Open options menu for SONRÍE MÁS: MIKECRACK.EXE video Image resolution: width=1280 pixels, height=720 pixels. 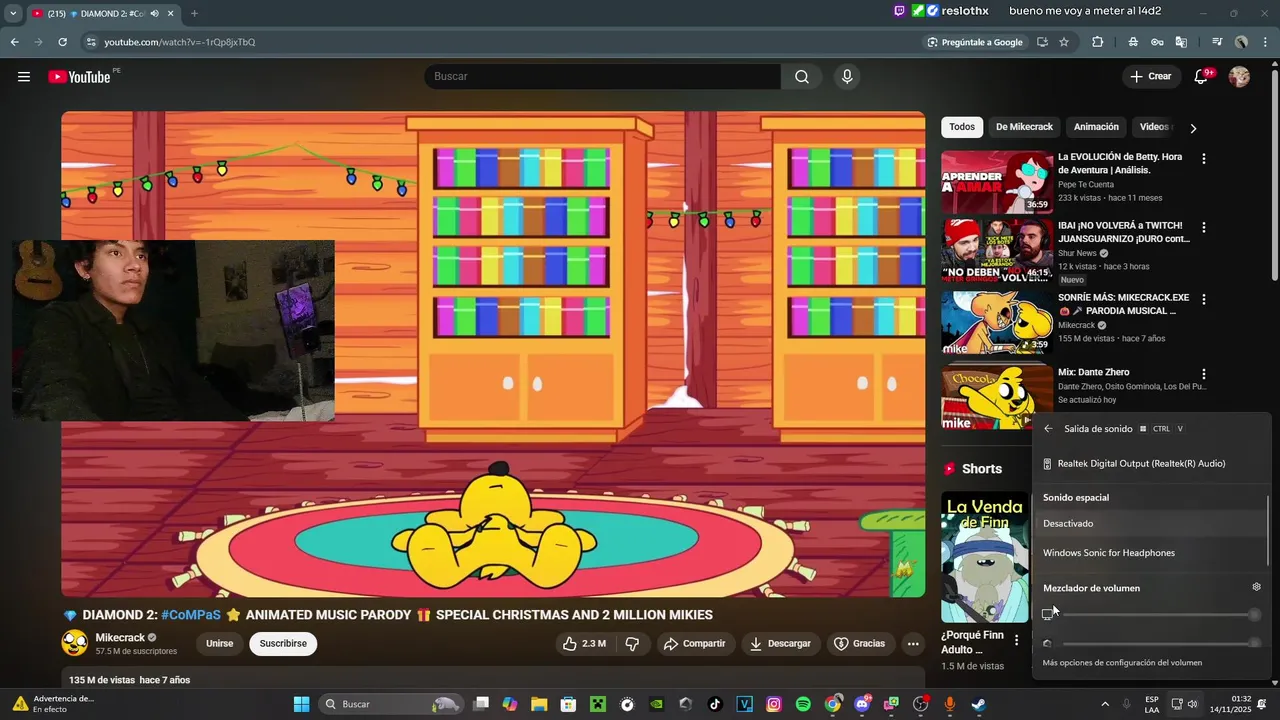coord(1204,299)
